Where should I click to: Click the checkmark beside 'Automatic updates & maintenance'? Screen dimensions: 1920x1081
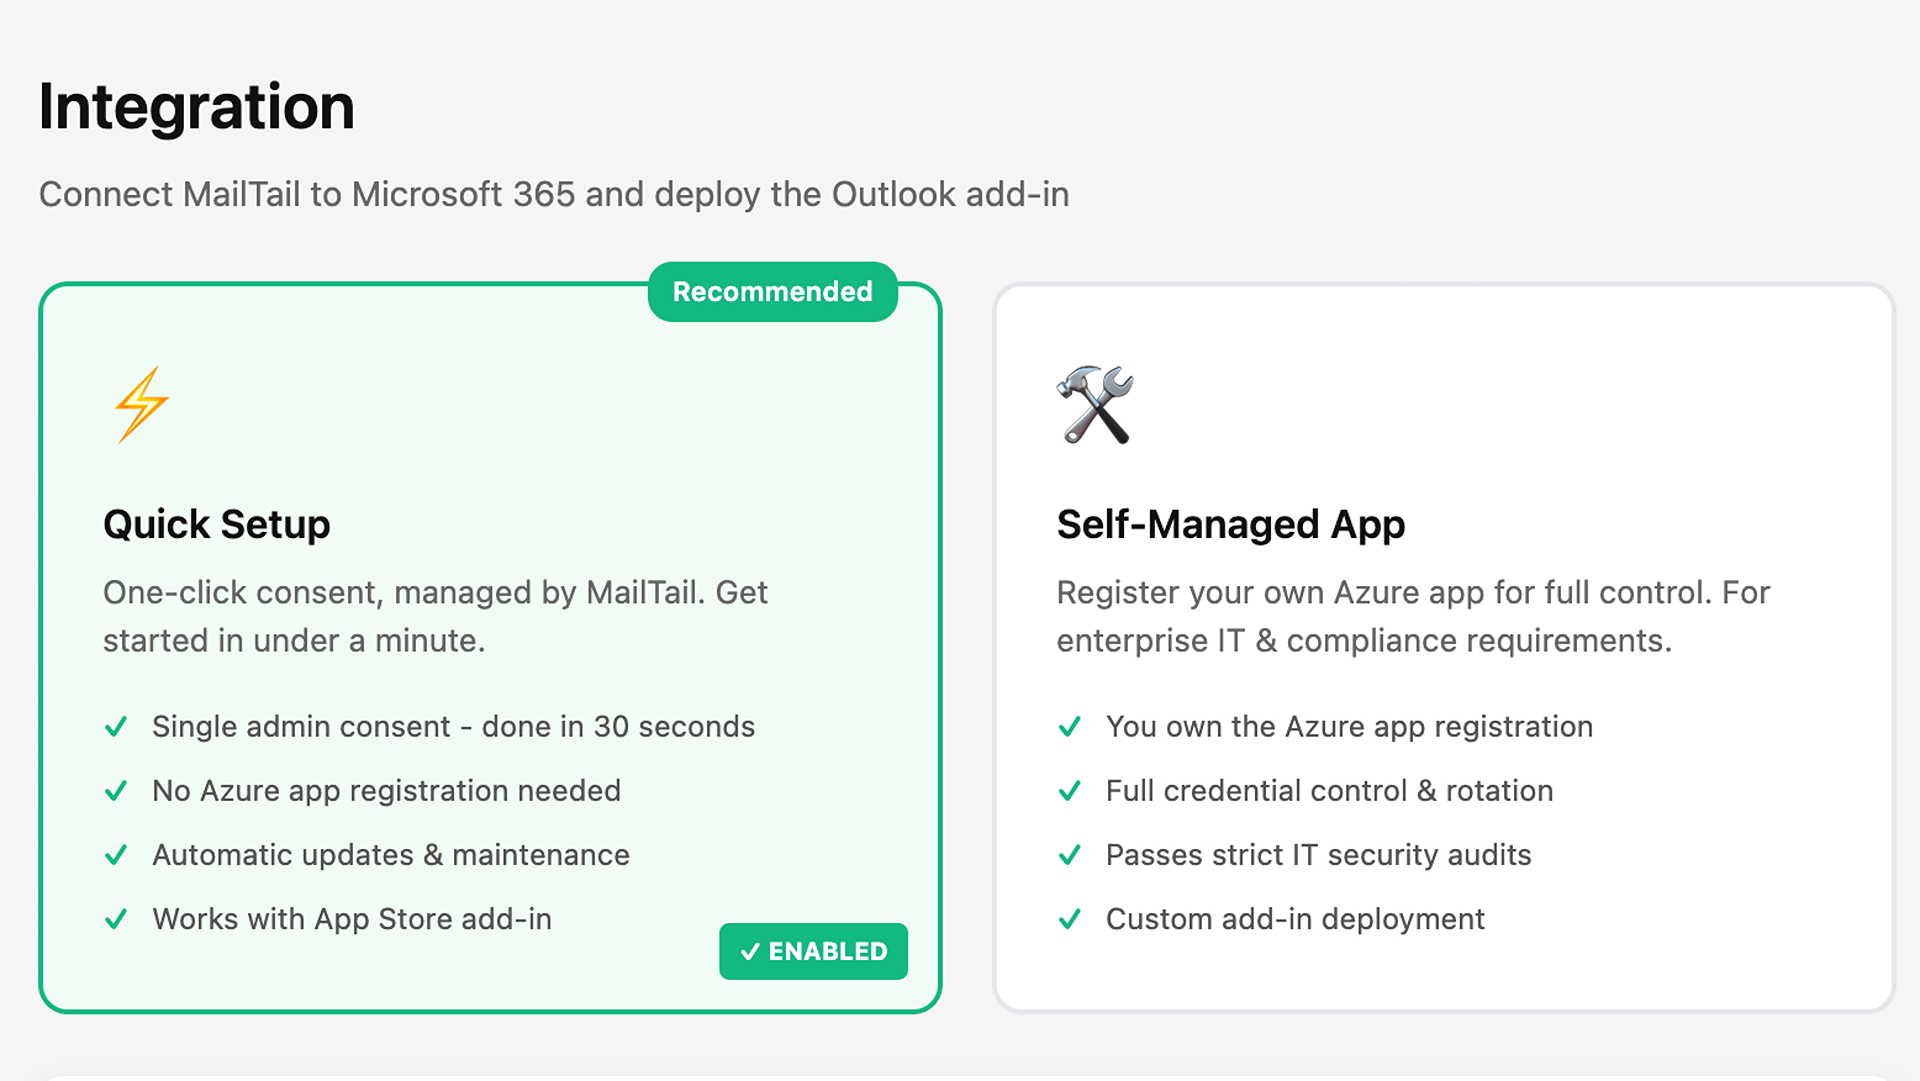pos(117,855)
